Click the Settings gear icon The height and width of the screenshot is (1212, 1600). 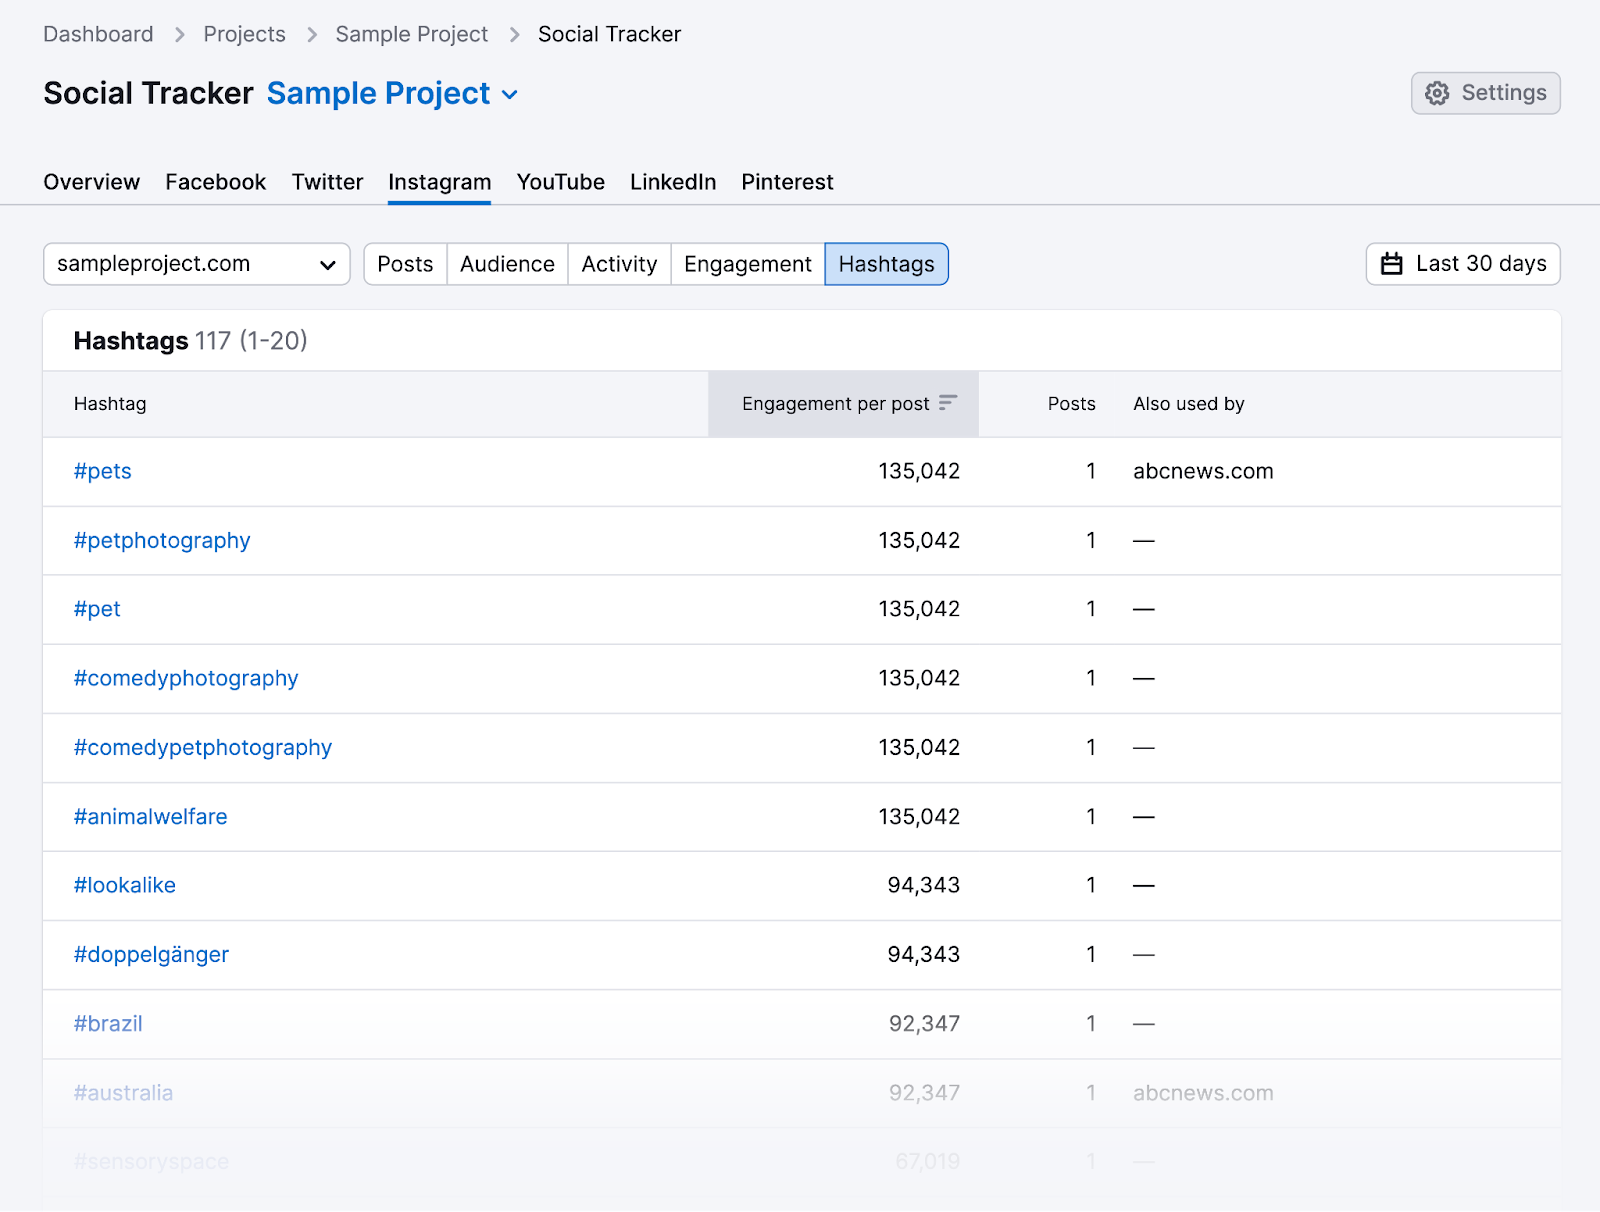click(x=1437, y=93)
